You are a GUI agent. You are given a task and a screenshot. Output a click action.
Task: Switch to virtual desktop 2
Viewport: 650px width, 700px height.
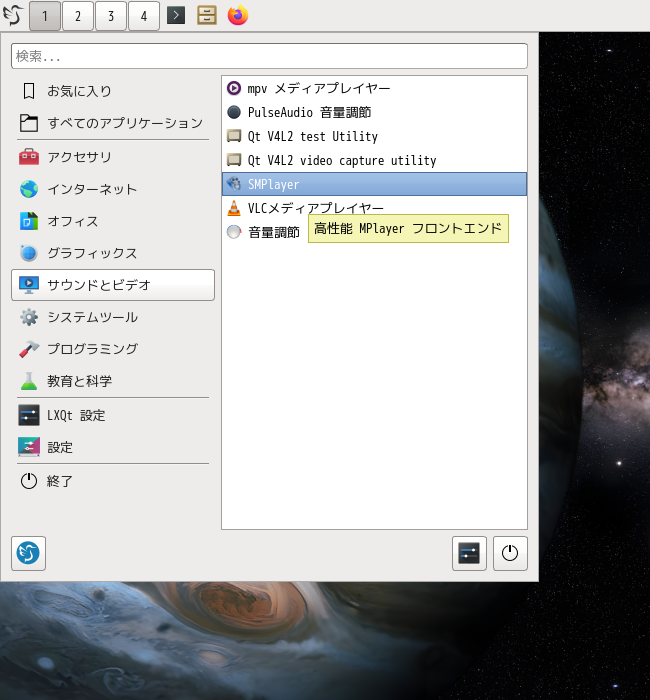pyautogui.click(x=78, y=16)
